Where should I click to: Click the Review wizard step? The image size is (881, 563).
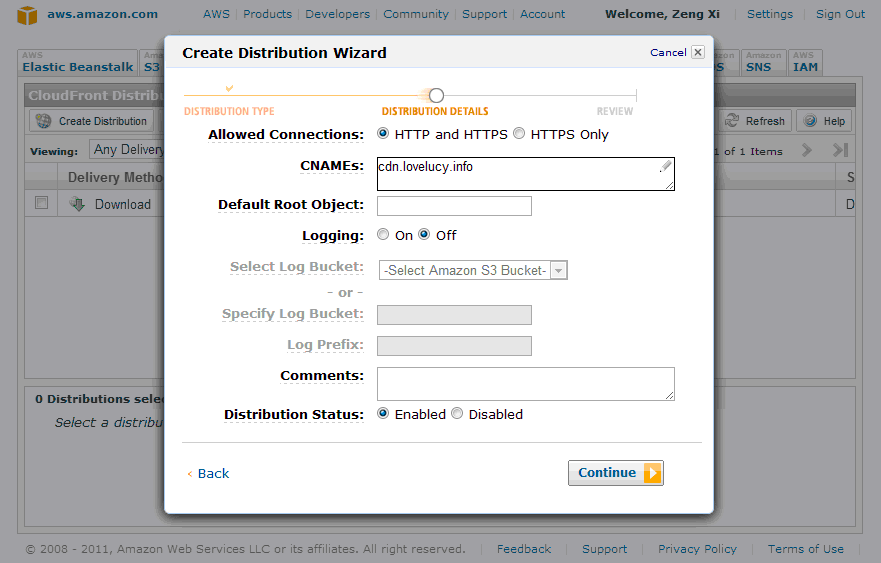point(615,111)
